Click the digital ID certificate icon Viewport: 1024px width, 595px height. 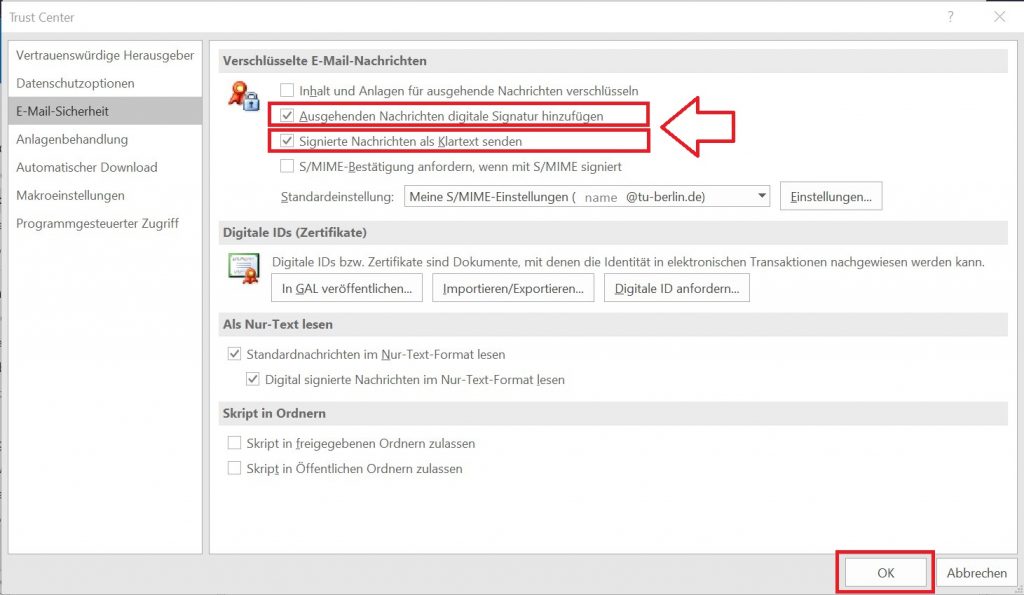click(x=244, y=268)
